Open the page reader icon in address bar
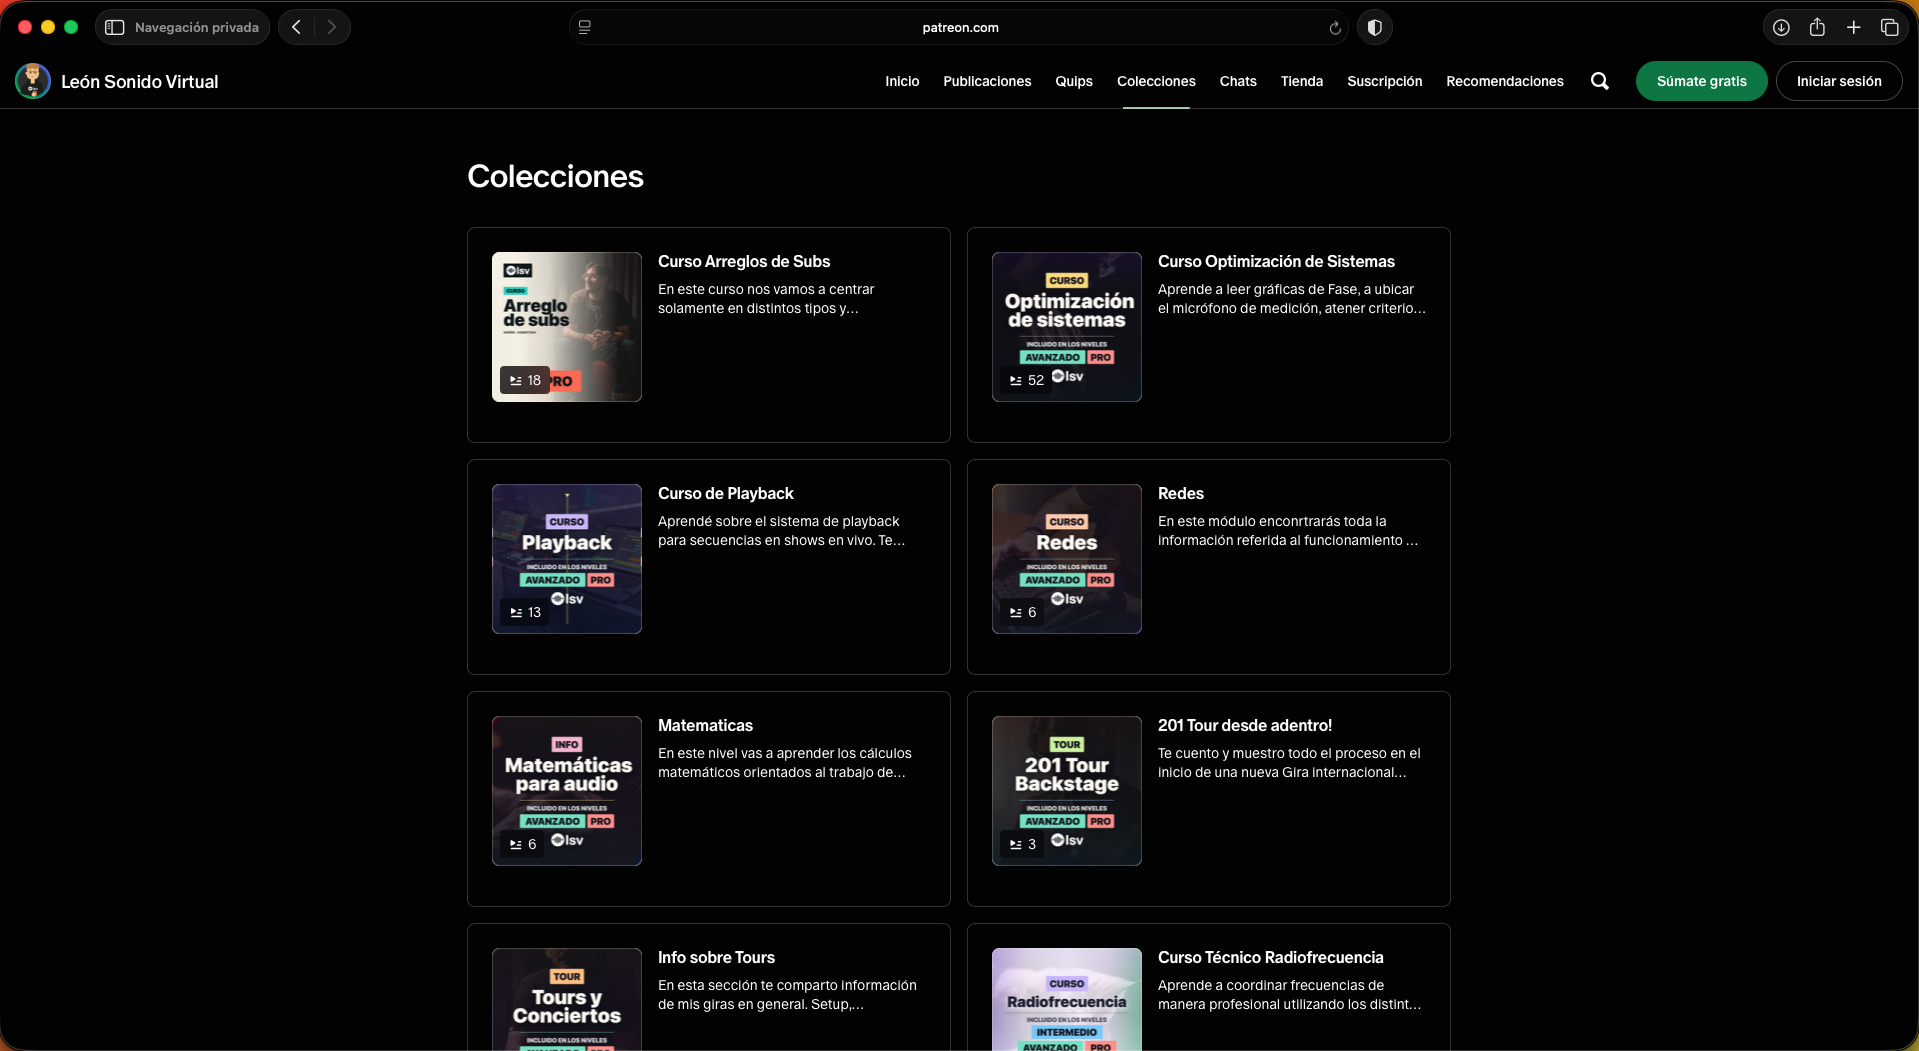This screenshot has width=1919, height=1051. pyautogui.click(x=585, y=27)
